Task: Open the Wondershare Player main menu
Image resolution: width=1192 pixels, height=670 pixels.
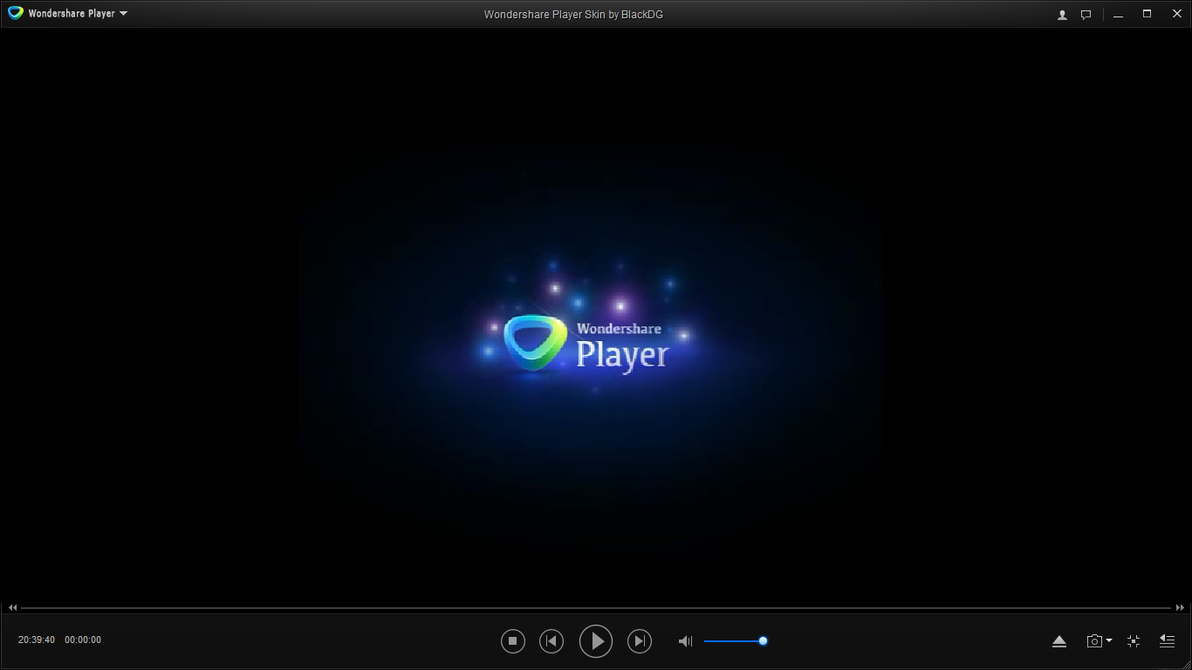Action: (78, 14)
